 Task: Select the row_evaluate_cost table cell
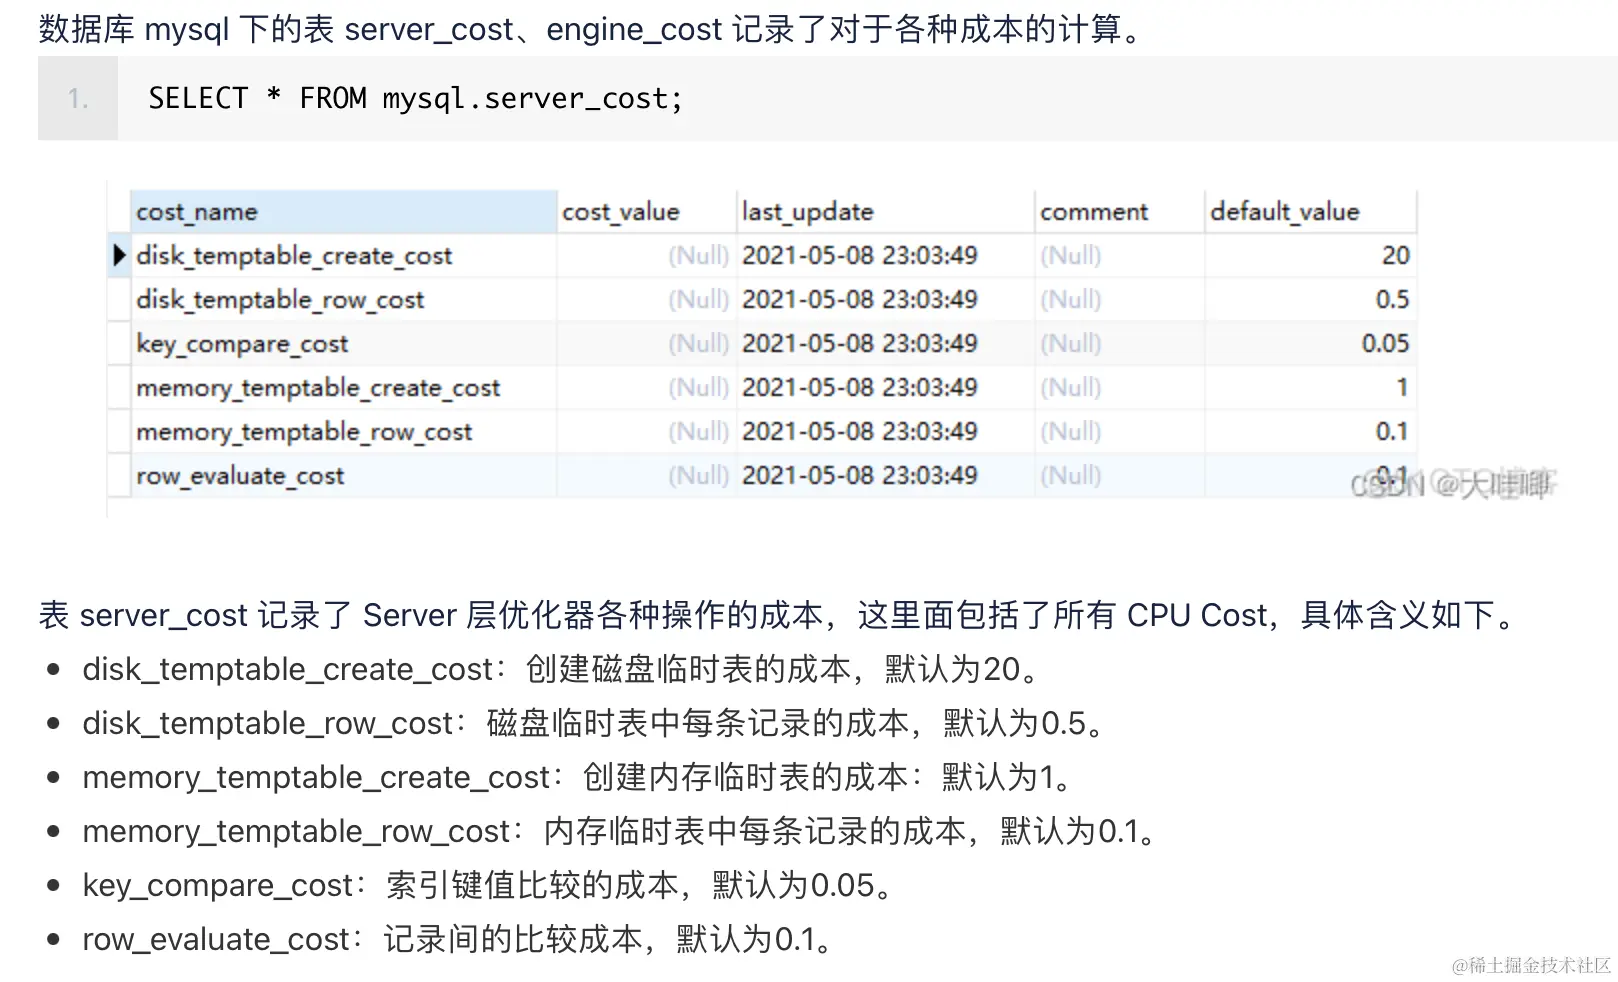(x=344, y=476)
